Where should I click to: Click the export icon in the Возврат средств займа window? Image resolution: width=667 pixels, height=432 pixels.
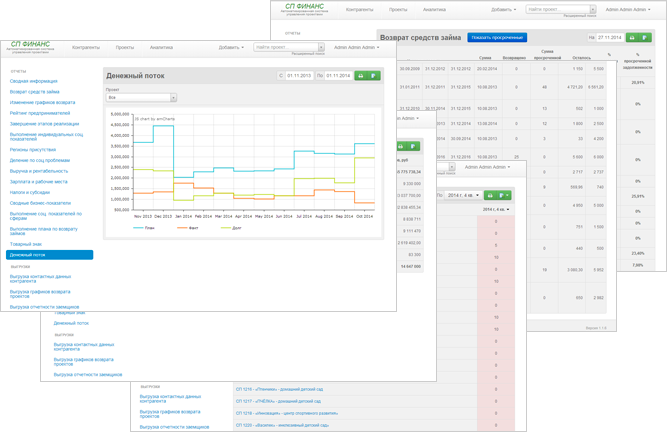coord(645,37)
